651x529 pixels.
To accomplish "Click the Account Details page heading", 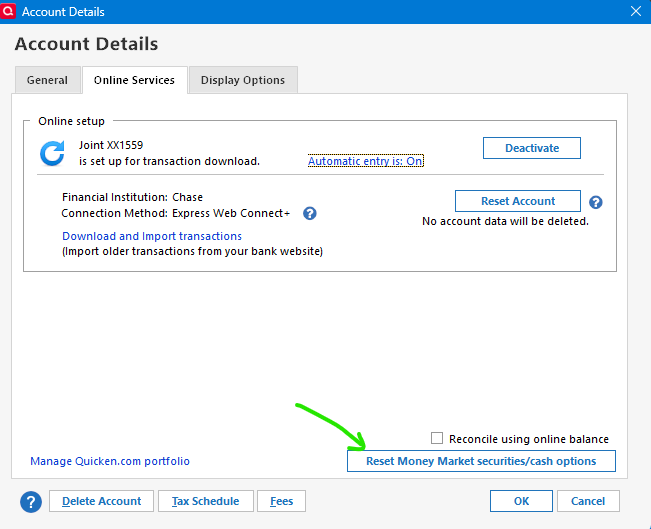I will coord(86,44).
